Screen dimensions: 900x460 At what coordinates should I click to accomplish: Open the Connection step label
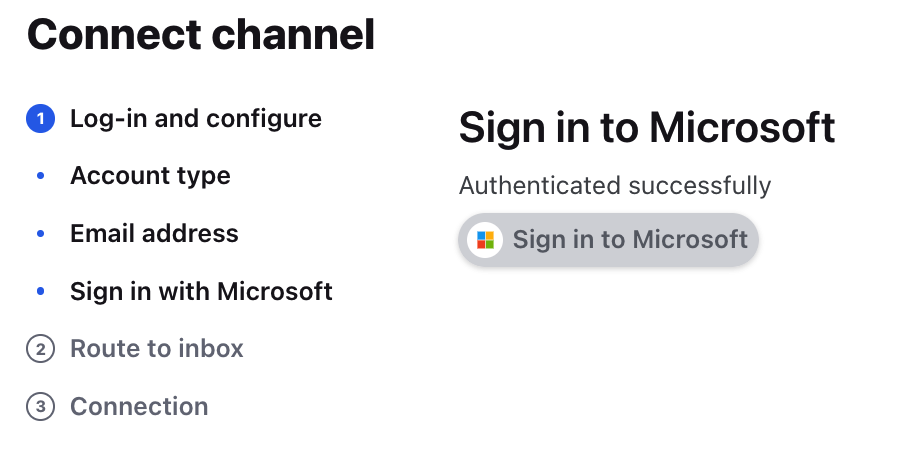point(139,407)
